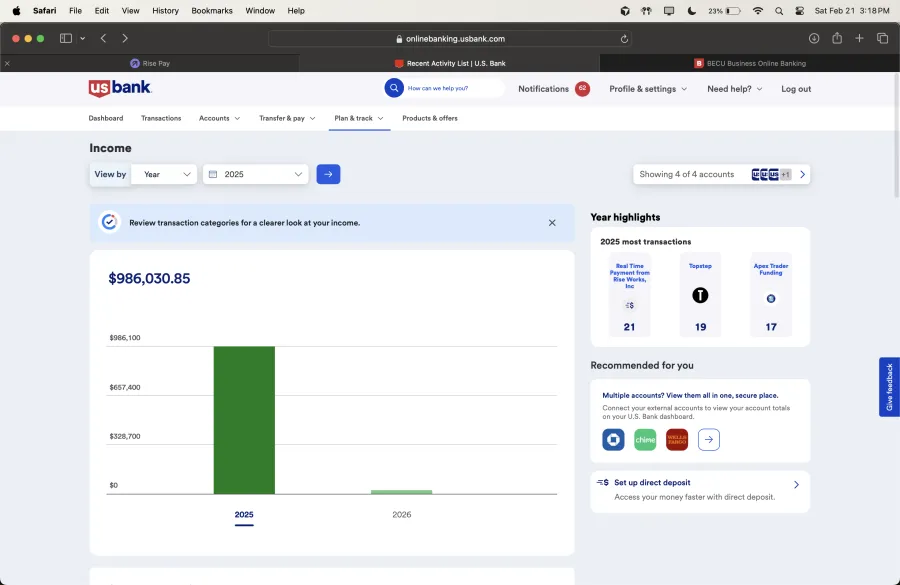Click Showing 4 of 4 accounts selector
This screenshot has width=900, height=585.
pos(721,175)
